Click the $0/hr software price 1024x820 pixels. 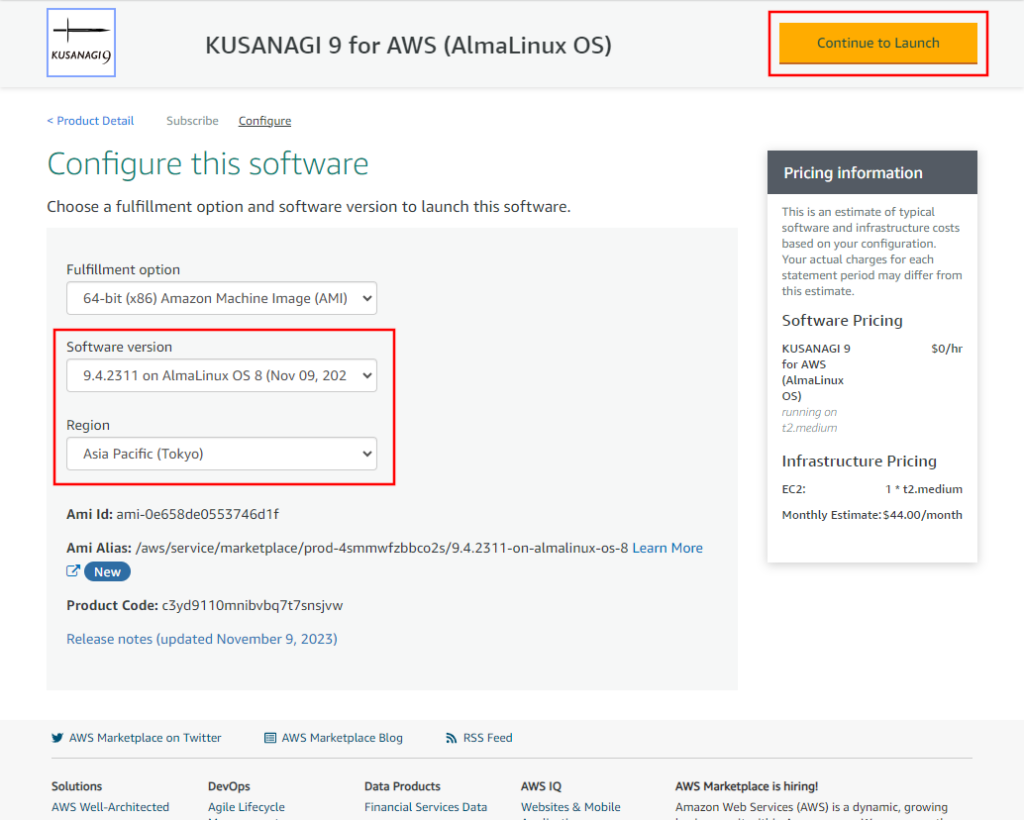947,349
